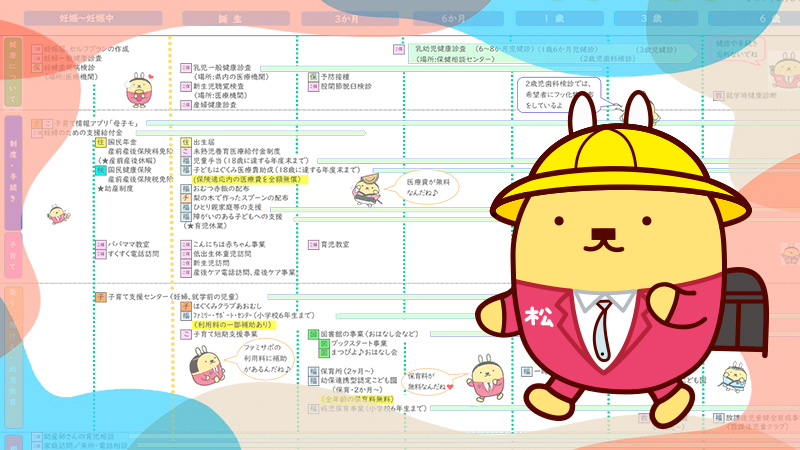Click the はぐくみクラブあおむし entry
The height and width of the screenshot is (450, 800).
pyautogui.click(x=227, y=306)
